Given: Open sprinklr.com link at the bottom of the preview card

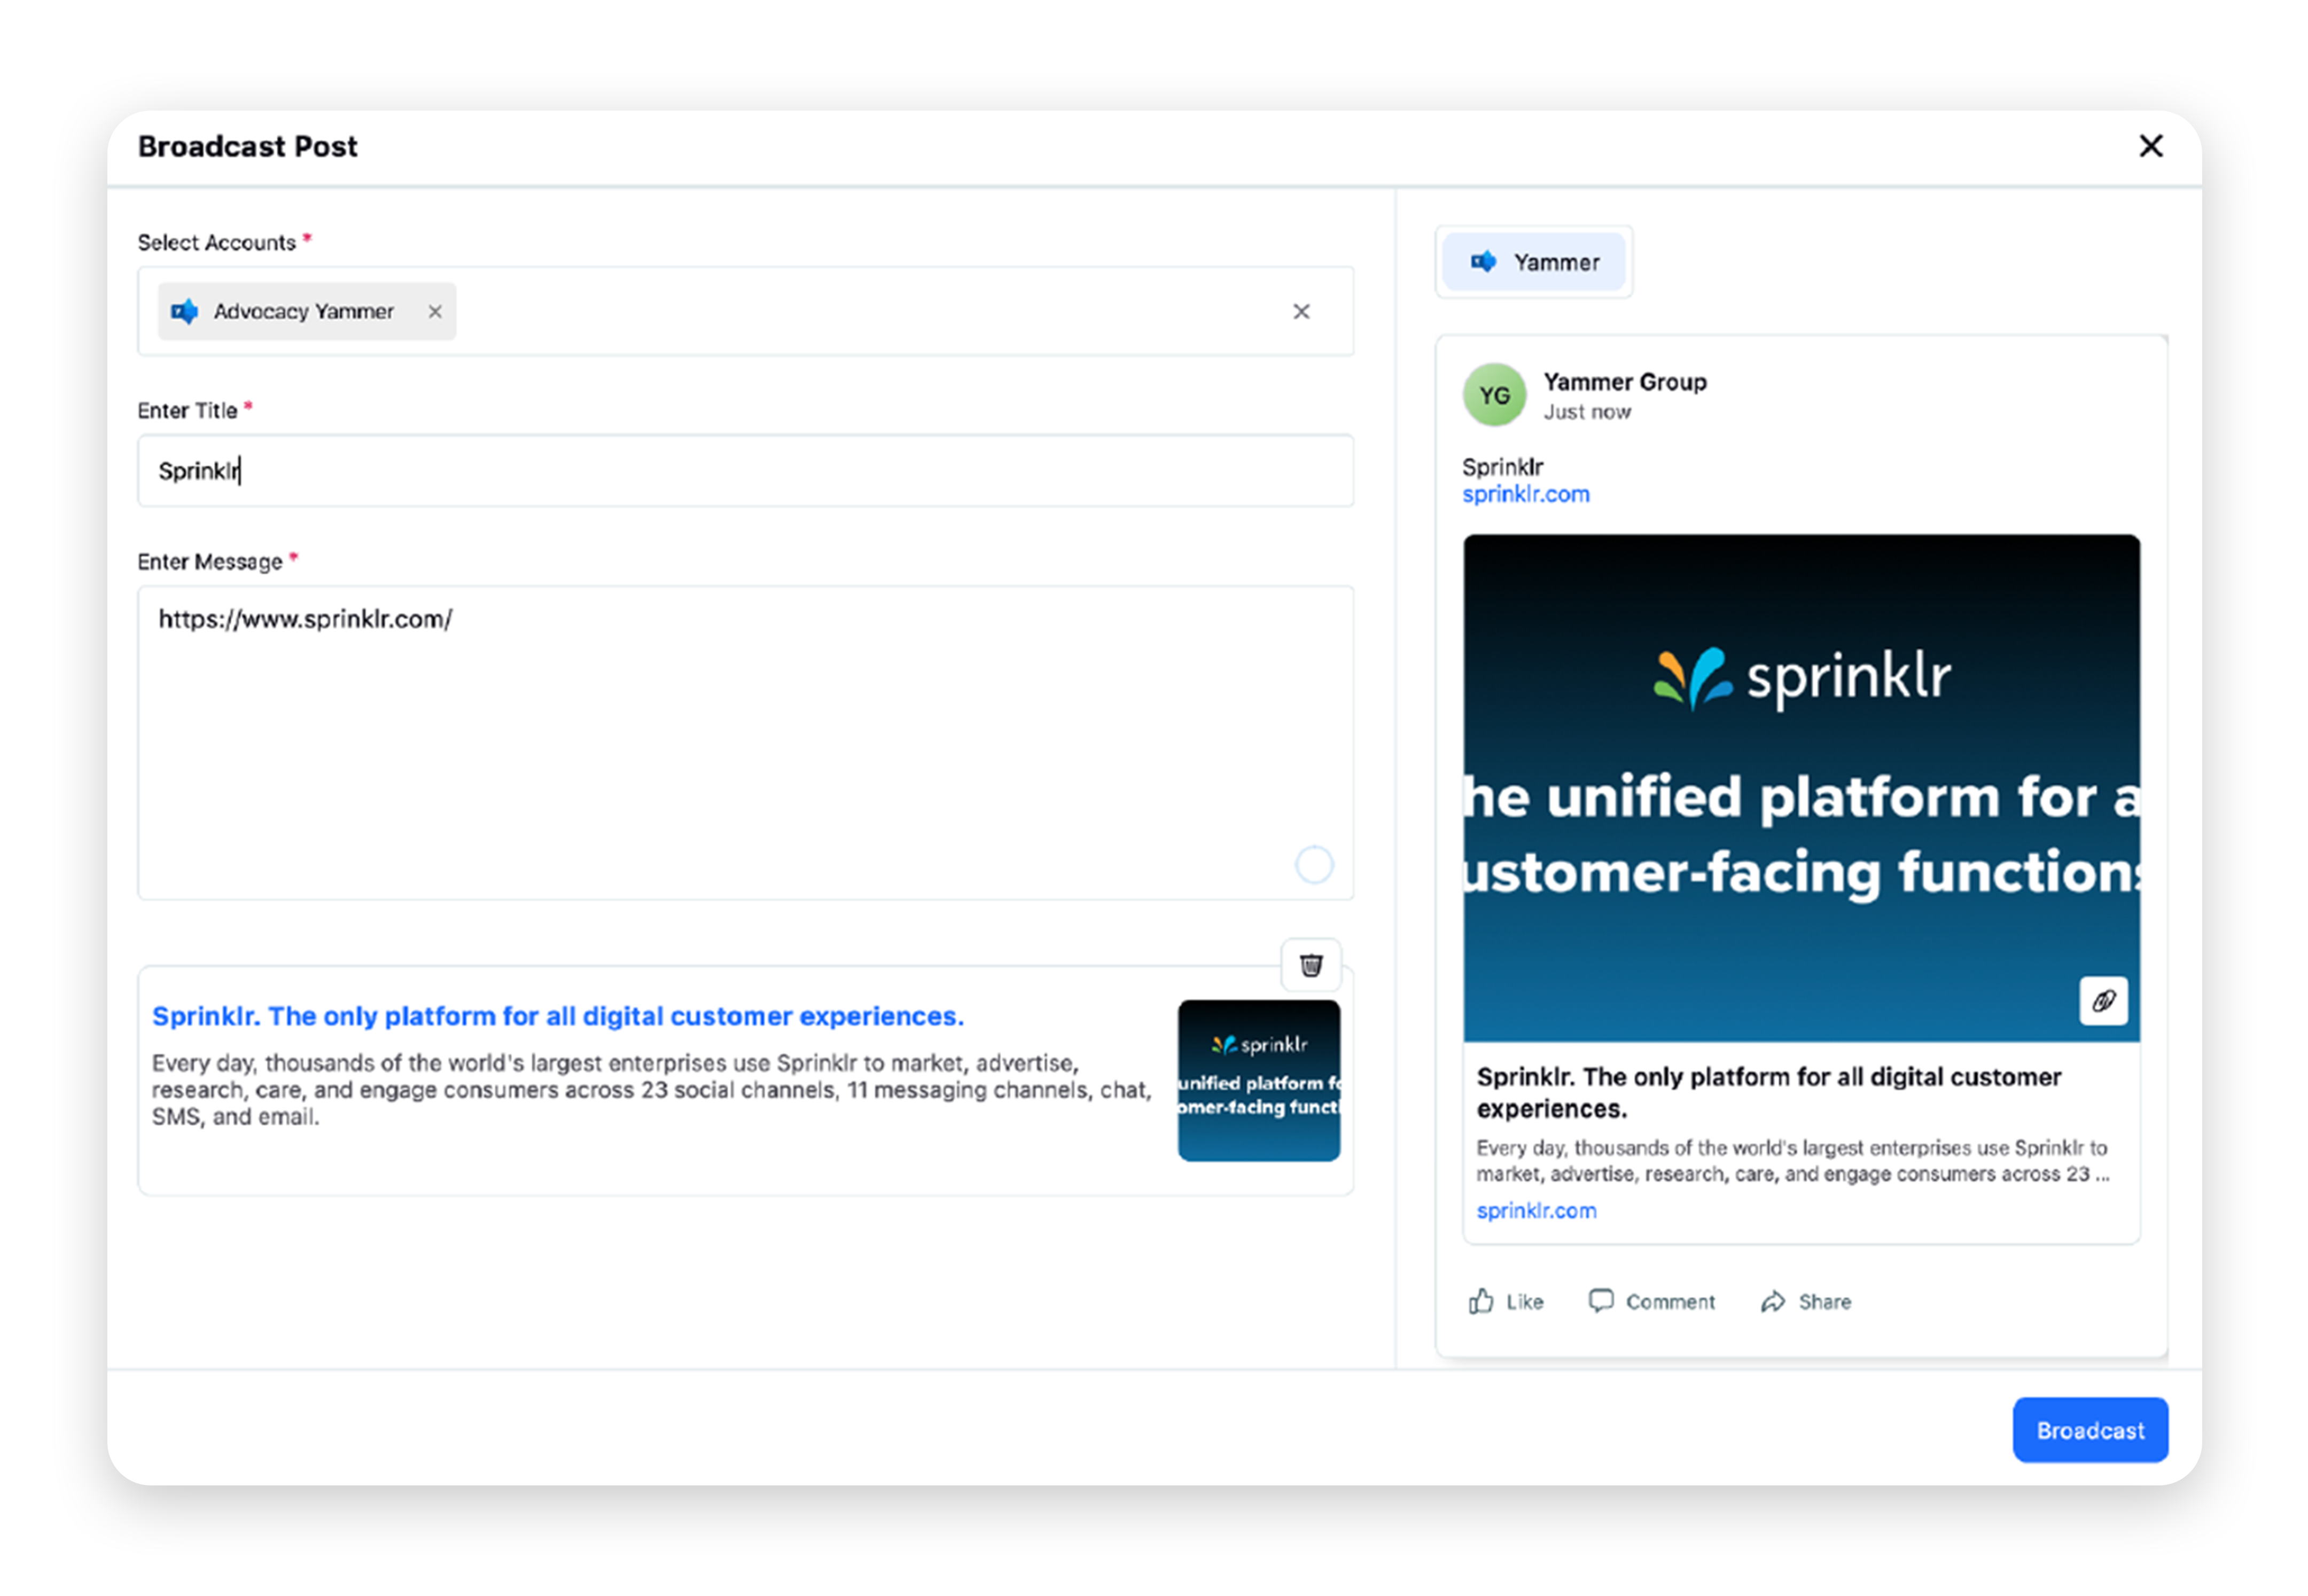Looking at the screenshot, I should [x=1536, y=1210].
